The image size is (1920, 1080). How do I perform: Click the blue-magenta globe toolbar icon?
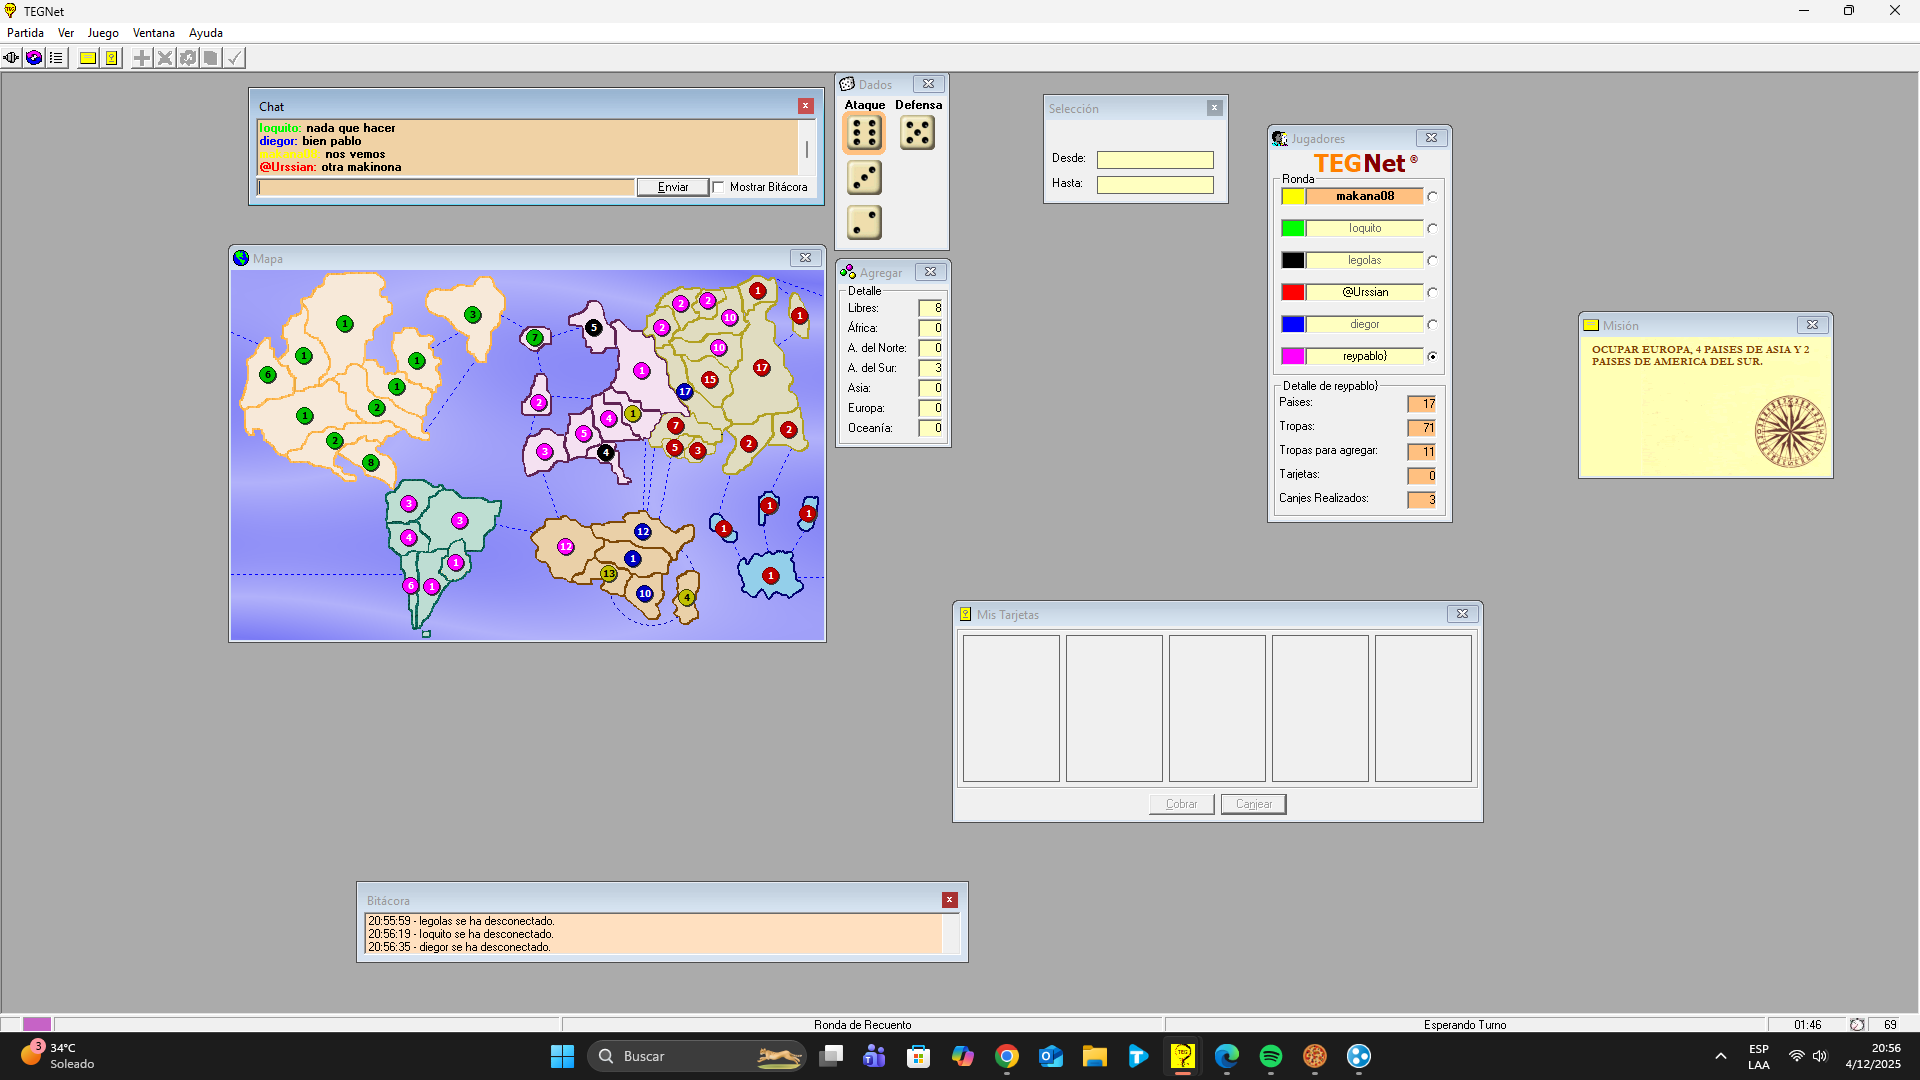(34, 58)
